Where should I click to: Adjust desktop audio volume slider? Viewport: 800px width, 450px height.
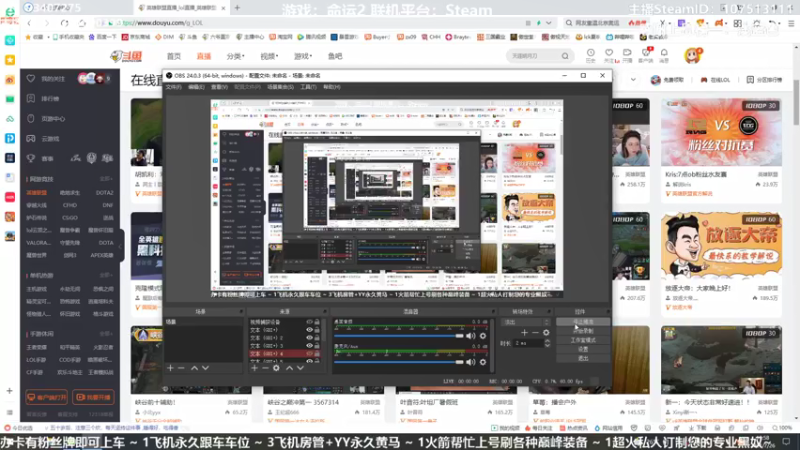(x=399, y=336)
